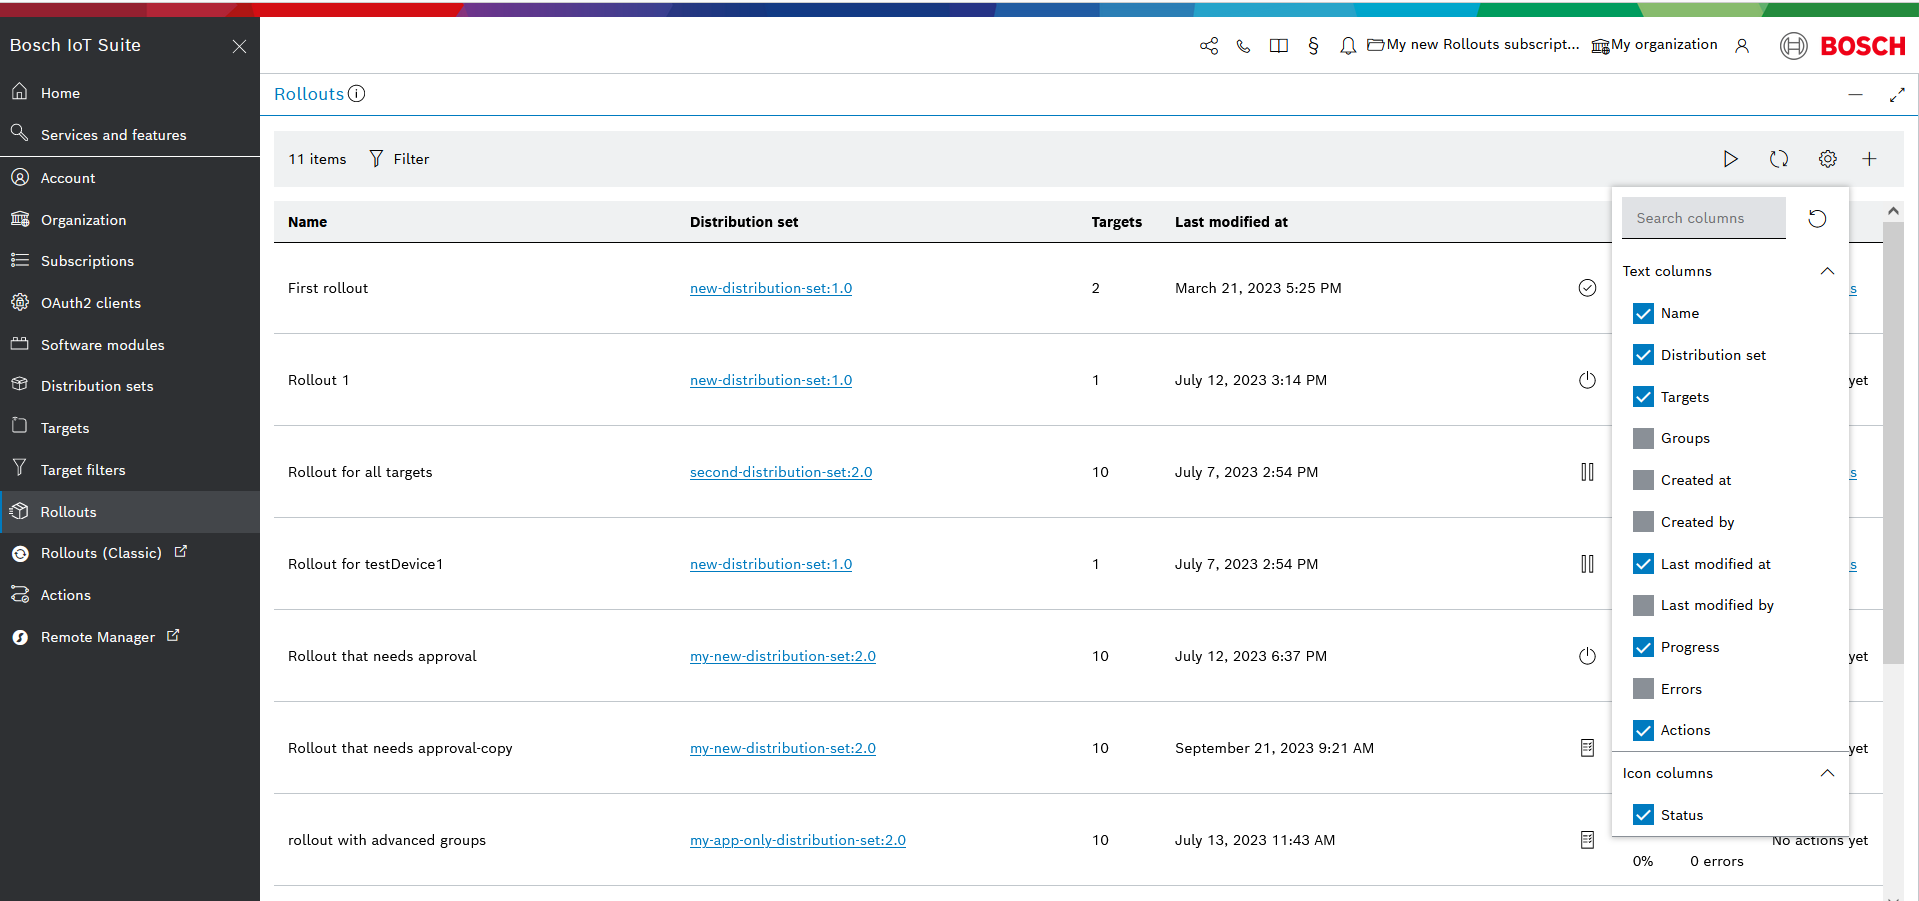Collapse the Icon columns section
The height and width of the screenshot is (901, 1919).
coord(1827,773)
